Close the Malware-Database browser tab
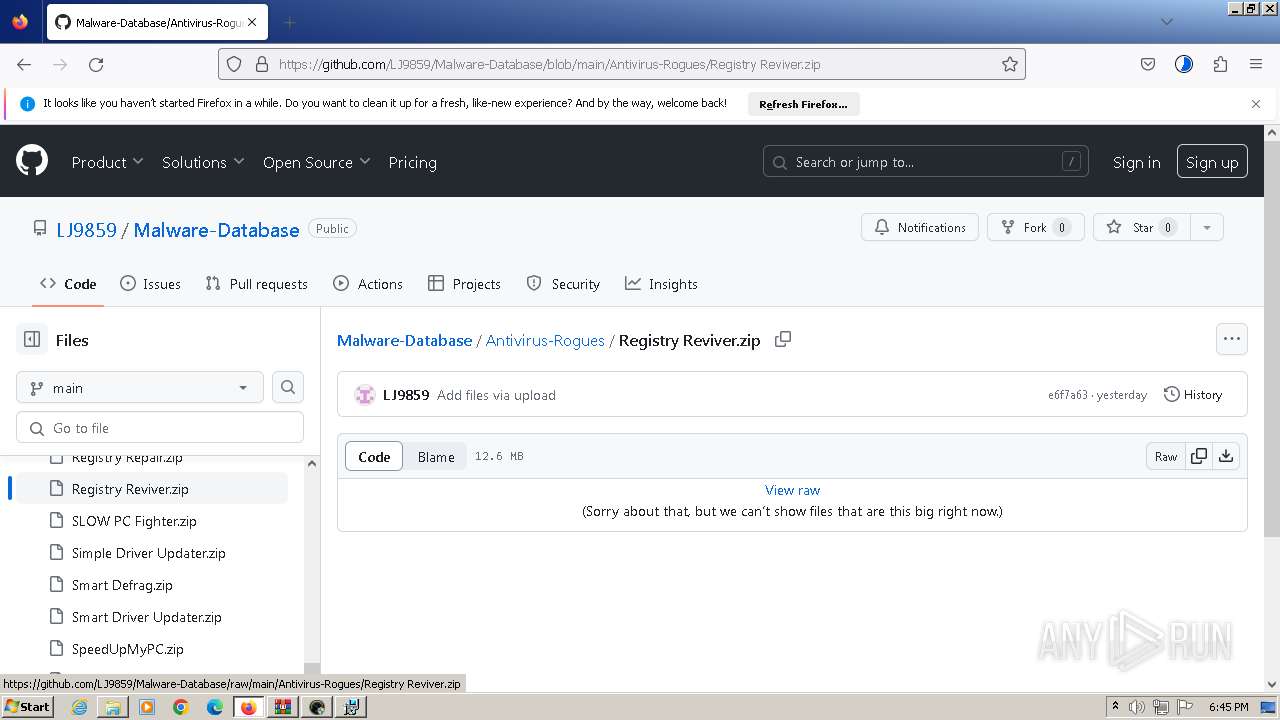The height and width of the screenshot is (720, 1280). tap(251, 22)
